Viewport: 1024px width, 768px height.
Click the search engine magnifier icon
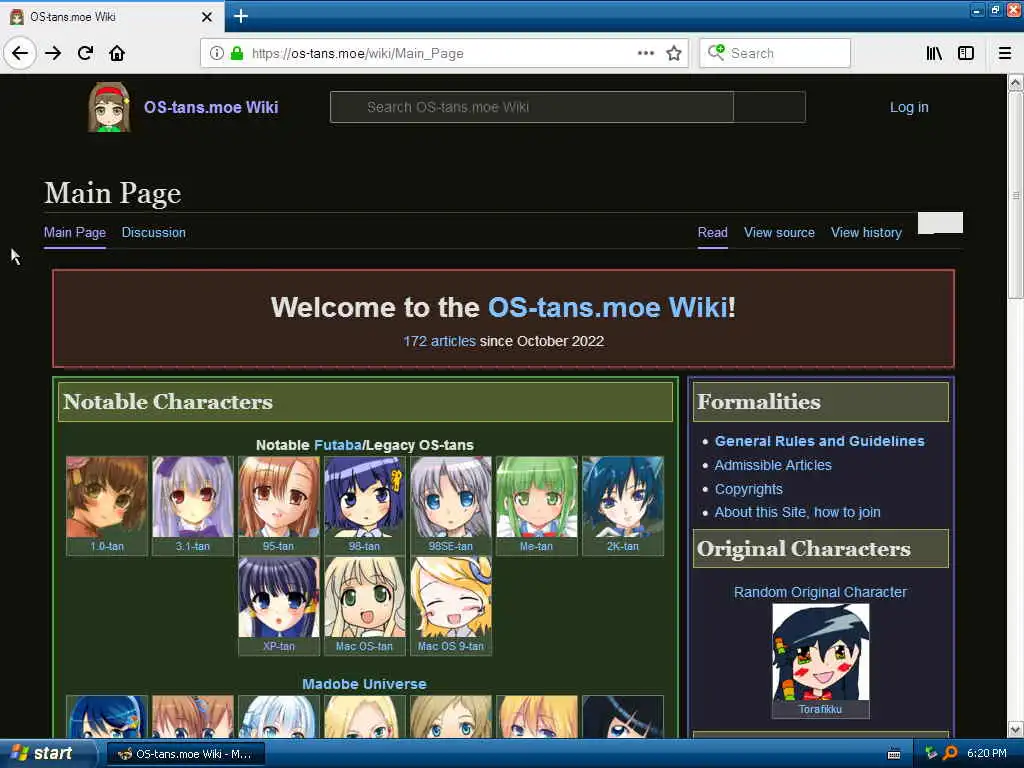[x=716, y=52]
